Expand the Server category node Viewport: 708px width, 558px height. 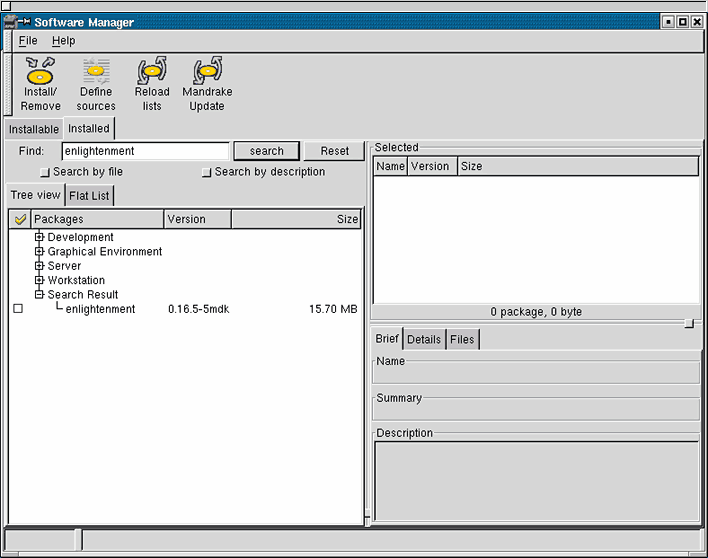[39, 265]
